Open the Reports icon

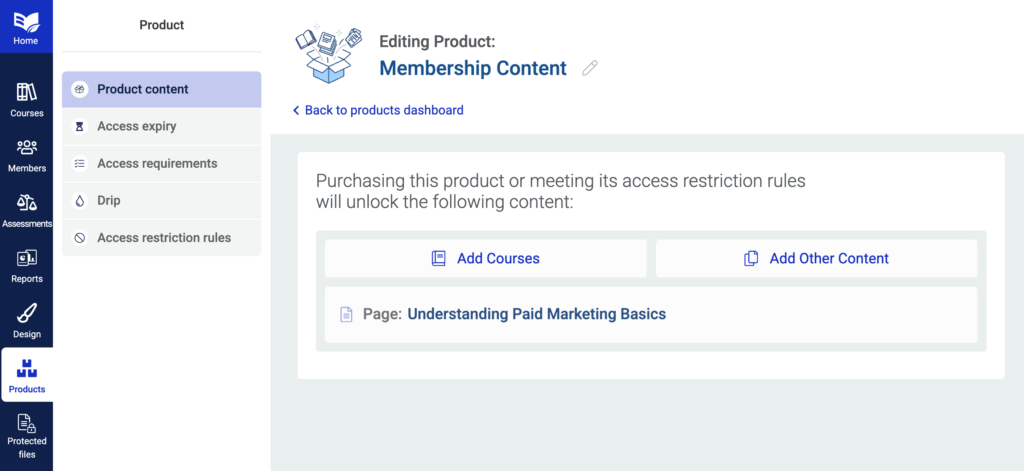27,258
